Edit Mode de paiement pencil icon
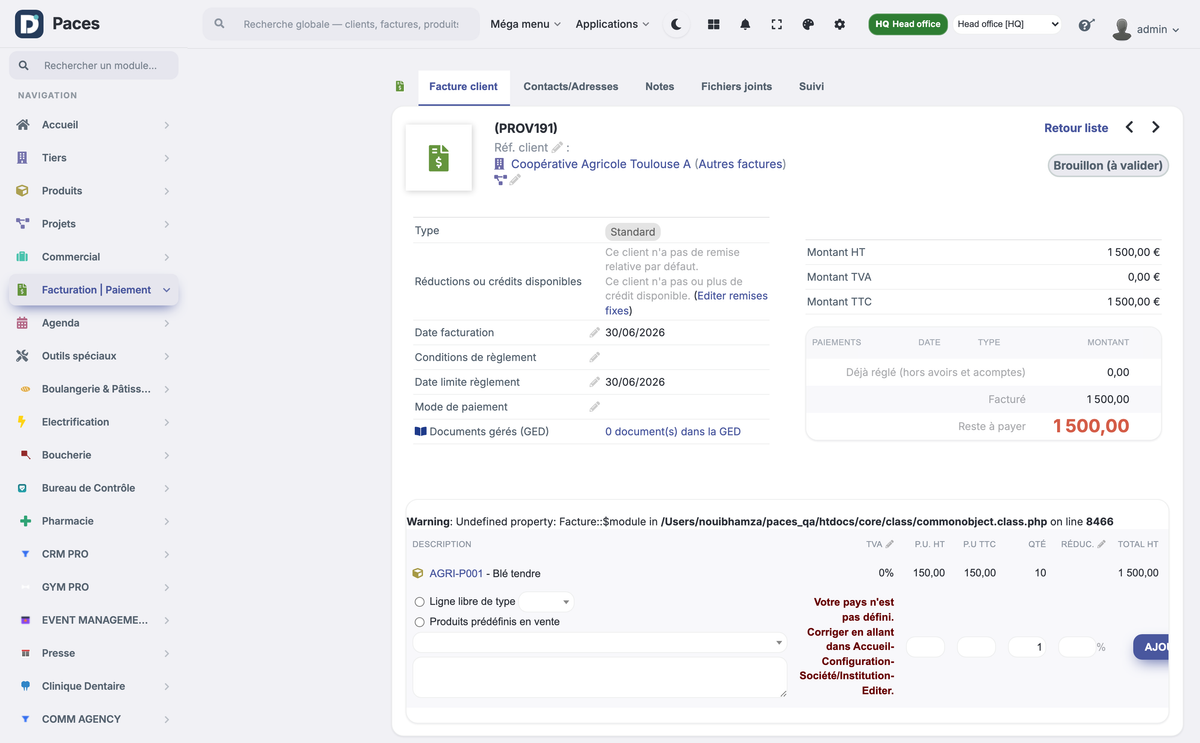Image resolution: width=1200 pixels, height=743 pixels. (x=595, y=407)
